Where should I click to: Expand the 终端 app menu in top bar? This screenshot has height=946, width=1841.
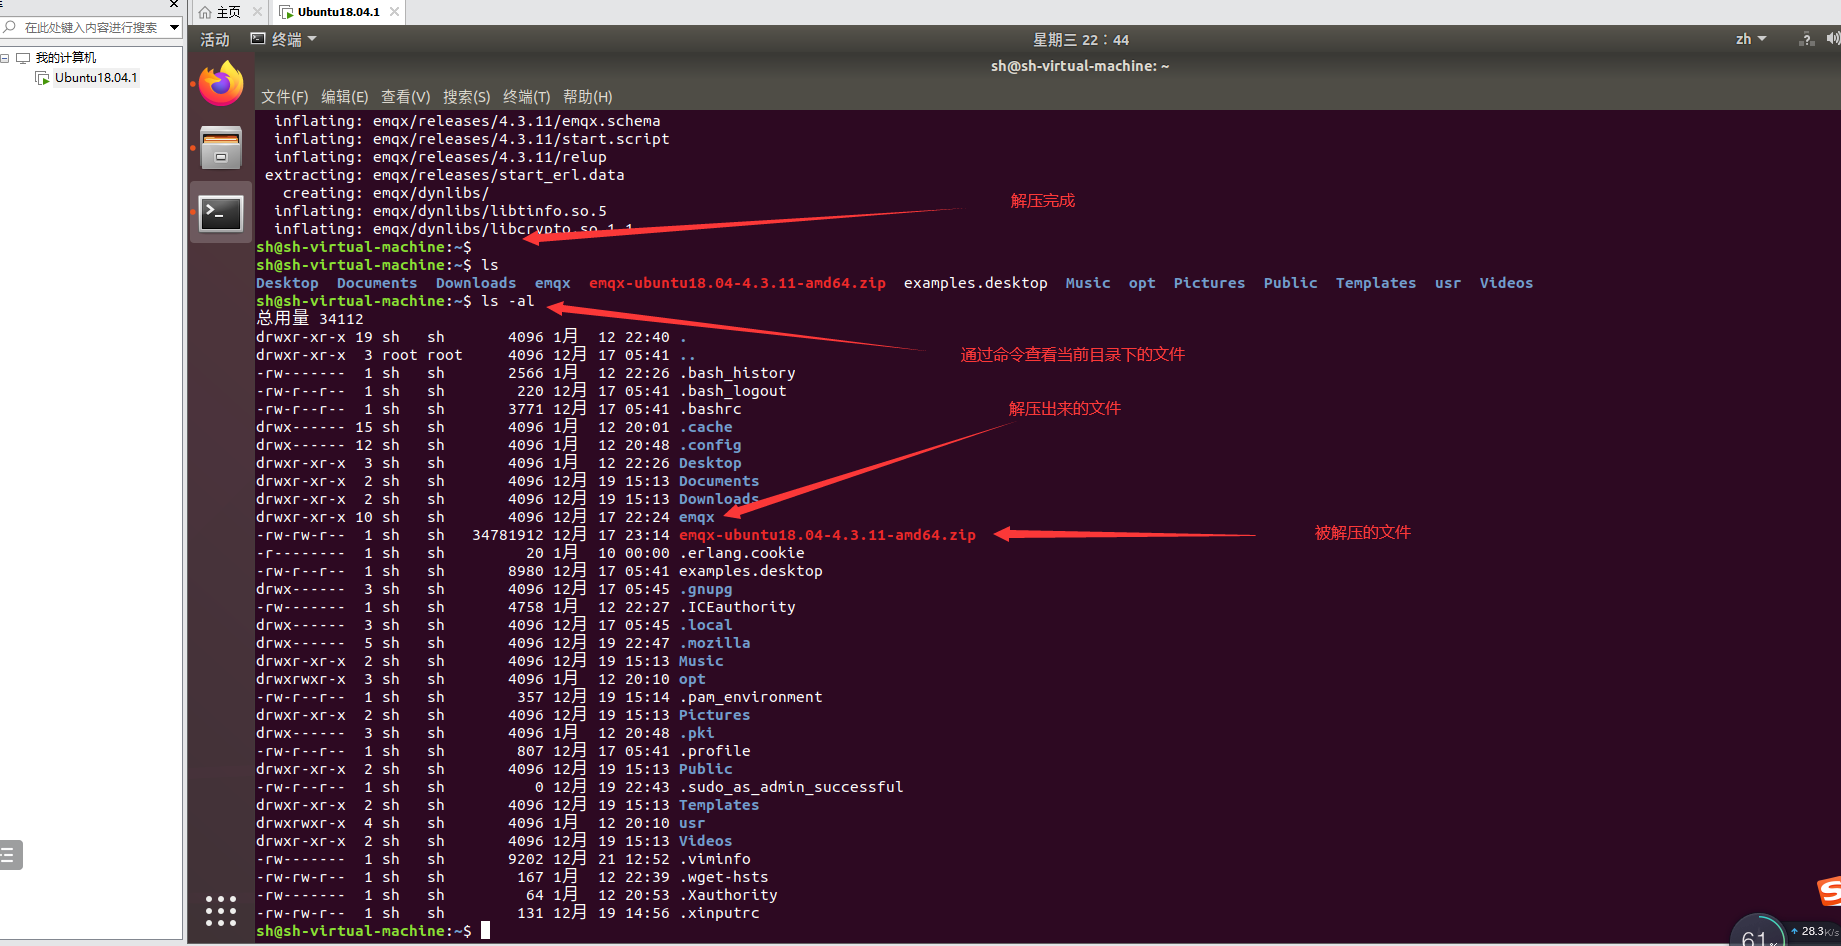point(284,40)
